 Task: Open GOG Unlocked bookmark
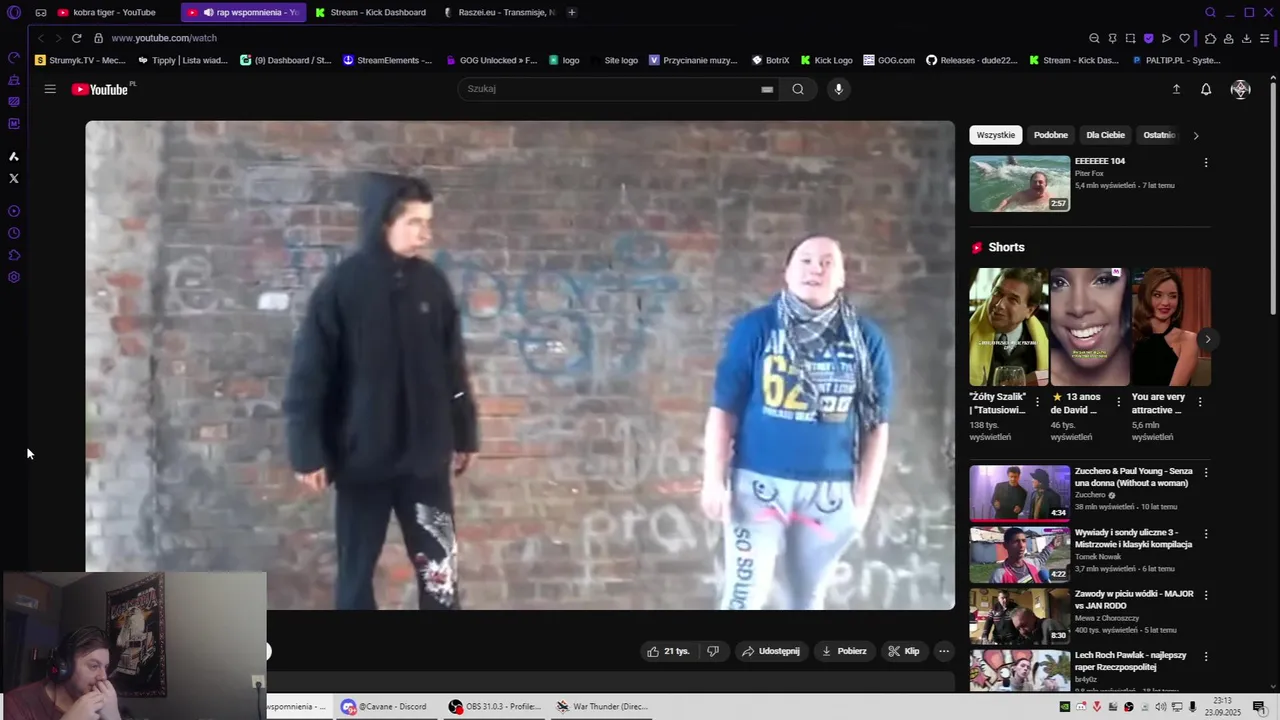click(490, 60)
